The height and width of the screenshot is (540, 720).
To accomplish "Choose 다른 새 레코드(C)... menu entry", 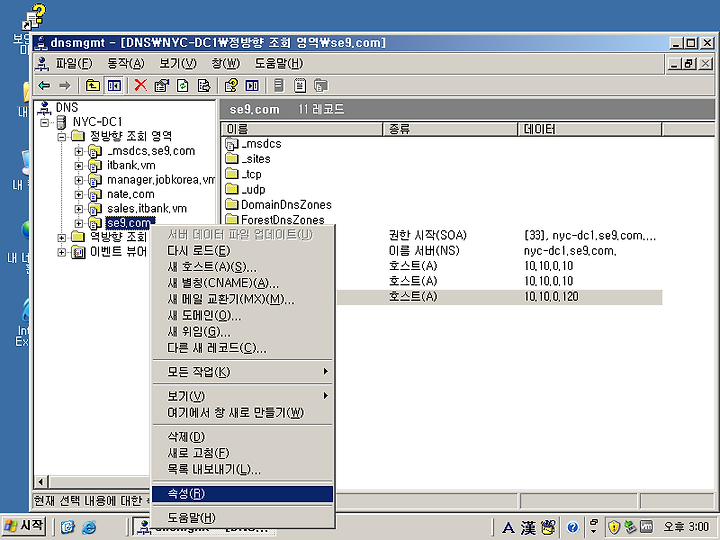I will pyautogui.click(x=242, y=348).
